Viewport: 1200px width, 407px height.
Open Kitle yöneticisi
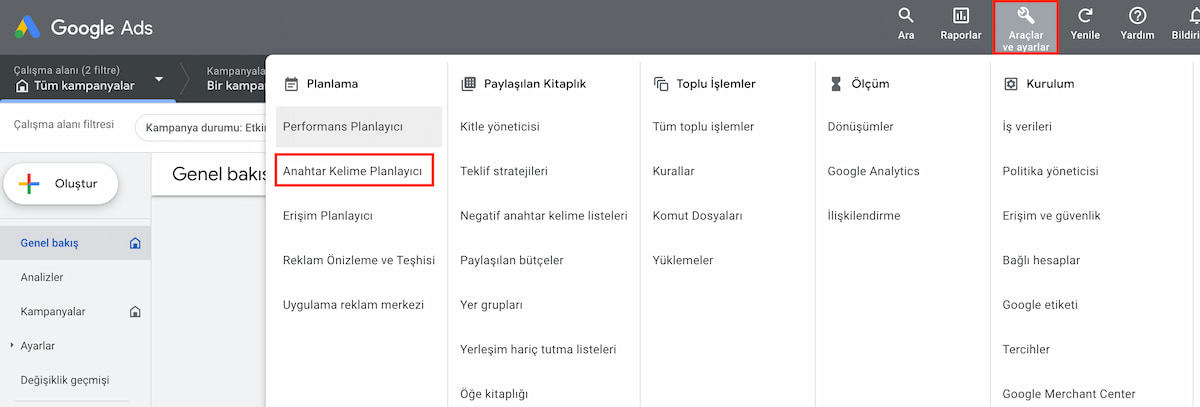pyautogui.click(x=500, y=127)
